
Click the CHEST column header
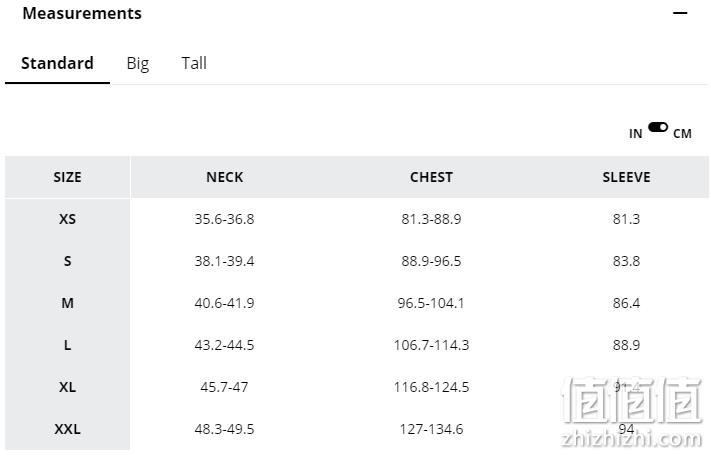(x=431, y=177)
